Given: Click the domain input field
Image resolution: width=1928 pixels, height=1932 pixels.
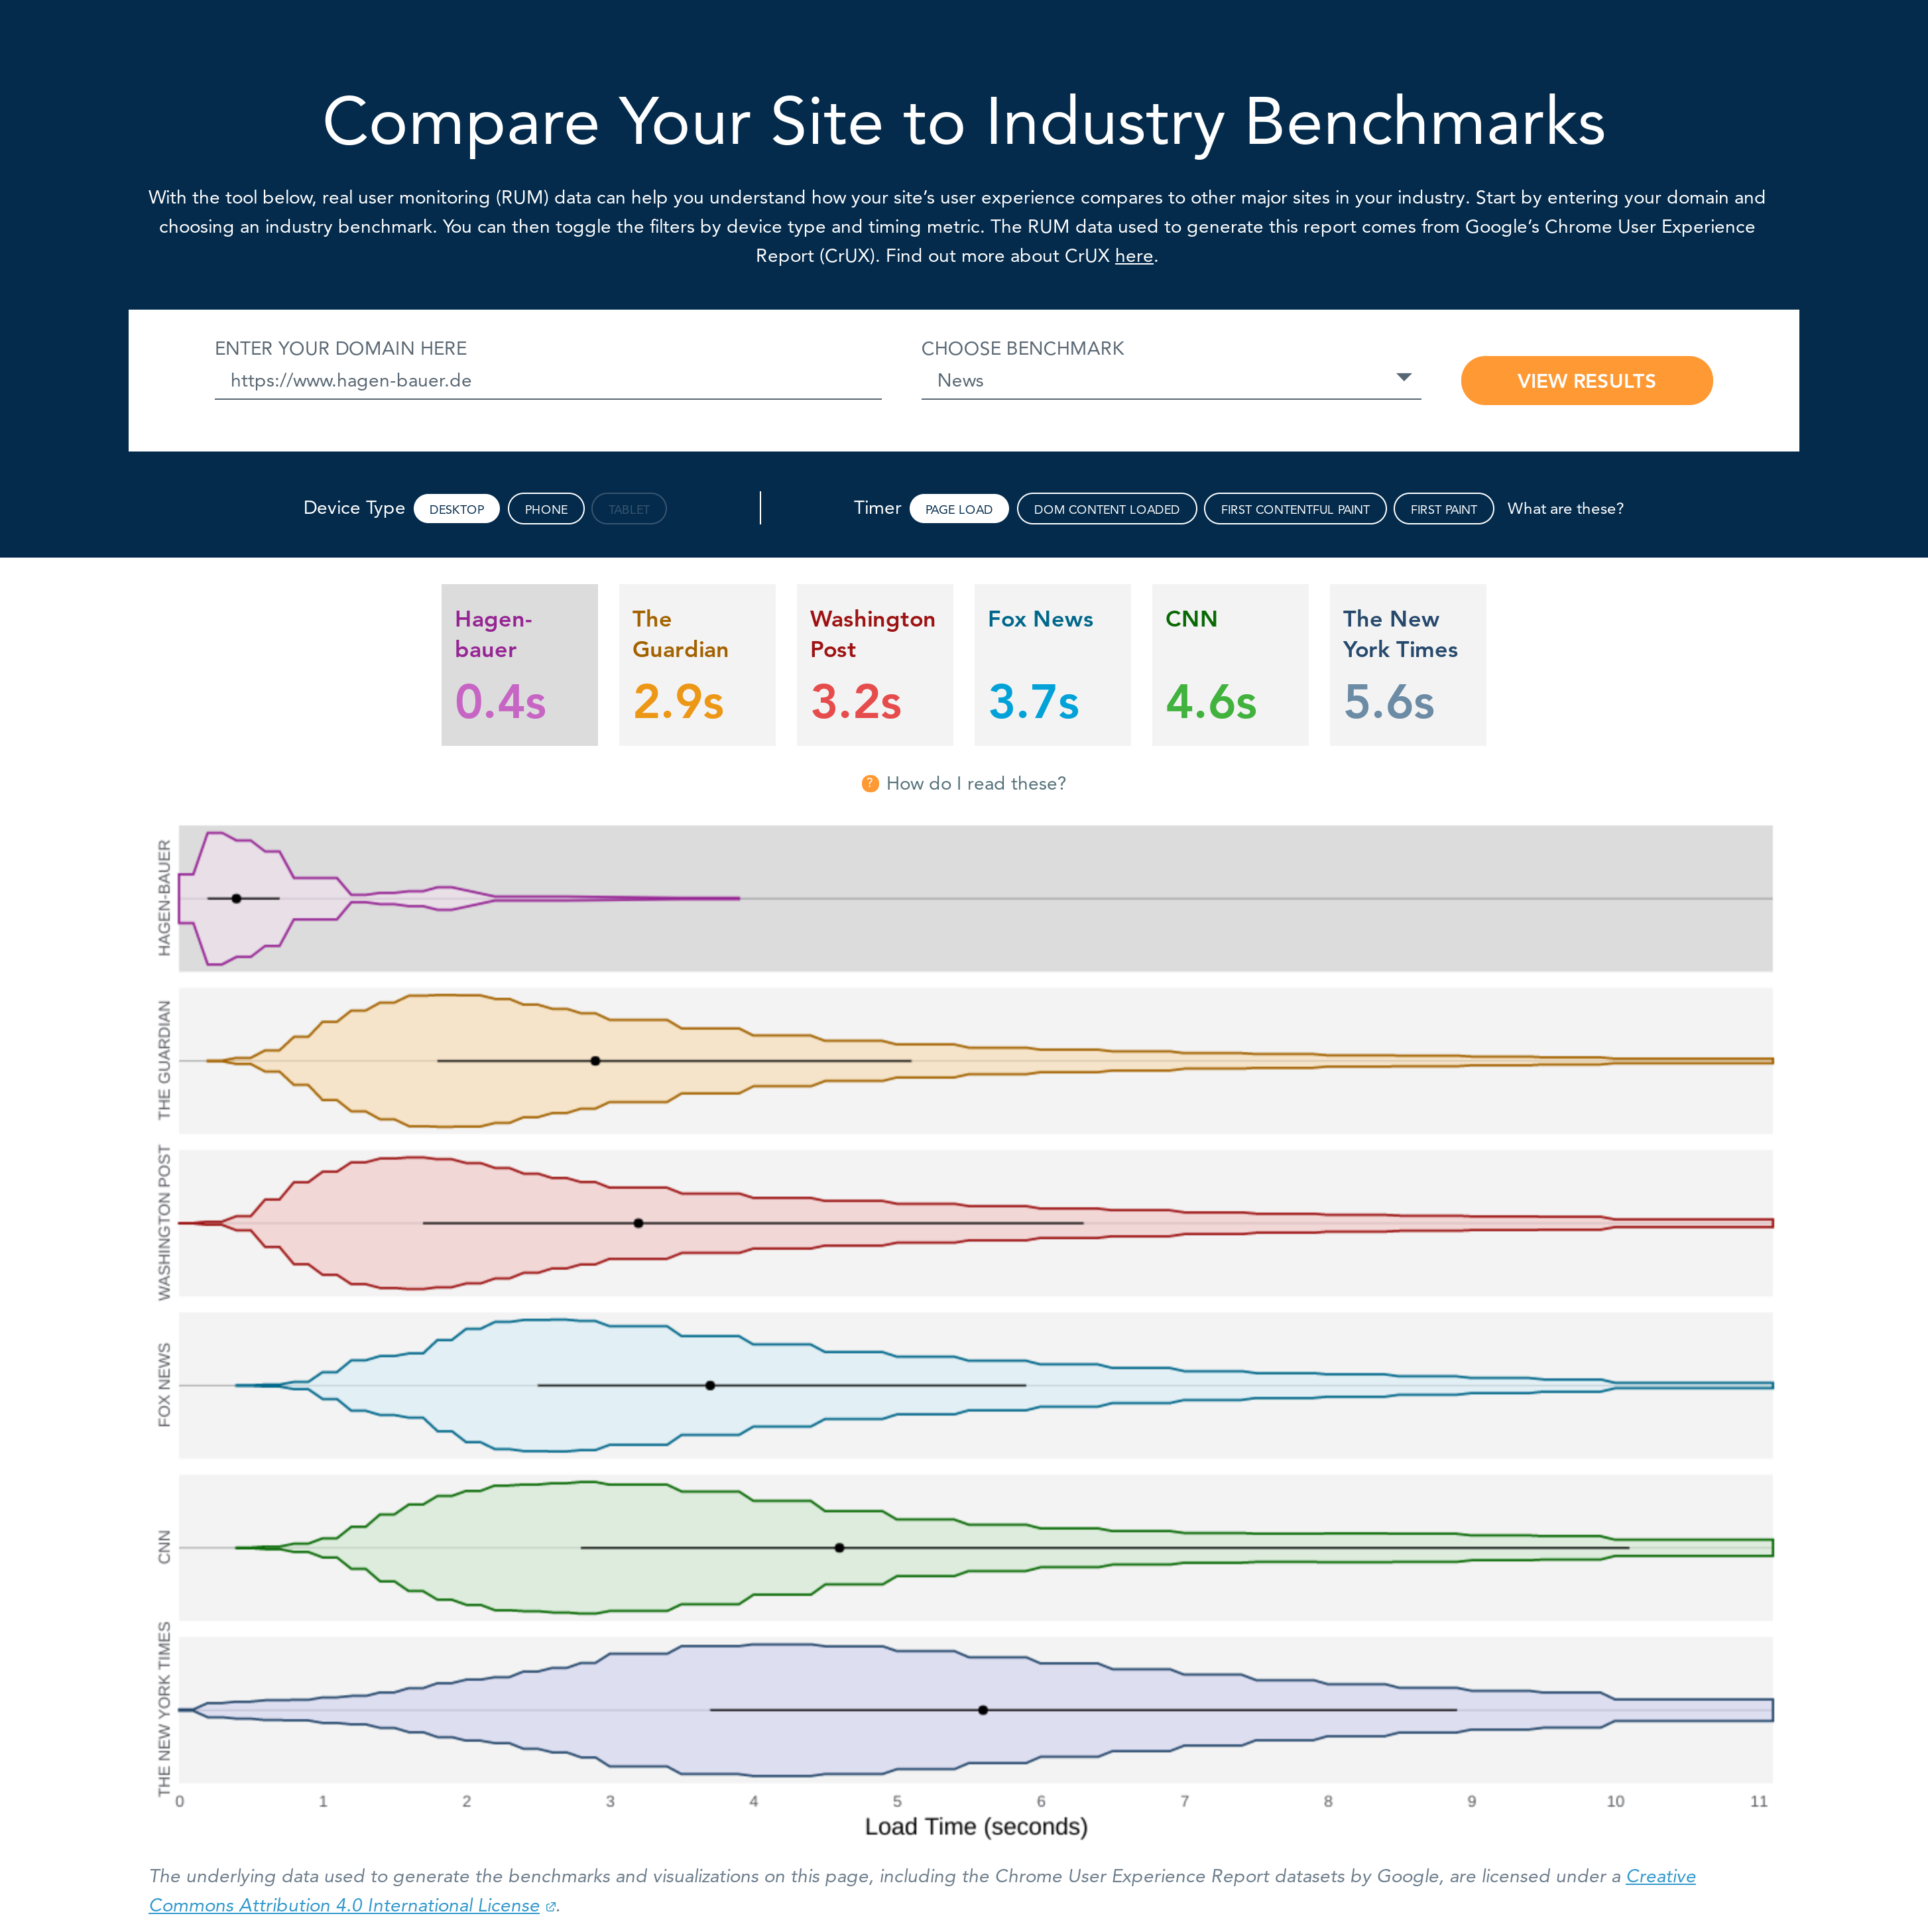Looking at the screenshot, I should [x=547, y=381].
